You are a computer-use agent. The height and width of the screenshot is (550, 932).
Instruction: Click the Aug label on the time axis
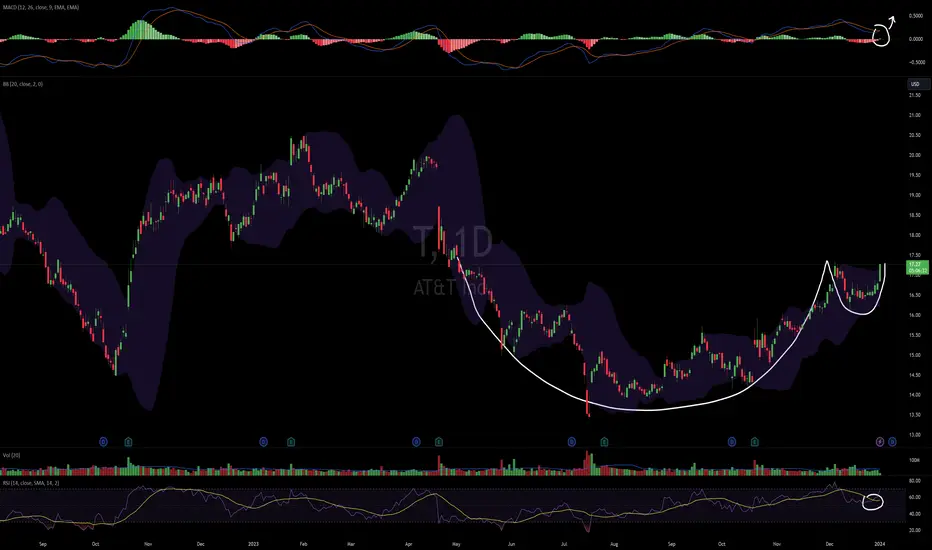point(614,544)
